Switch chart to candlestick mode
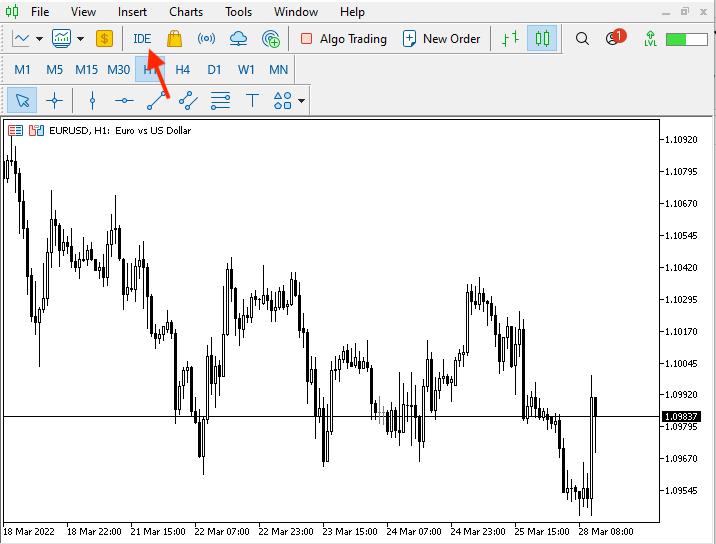716x544 pixels. [x=542, y=39]
